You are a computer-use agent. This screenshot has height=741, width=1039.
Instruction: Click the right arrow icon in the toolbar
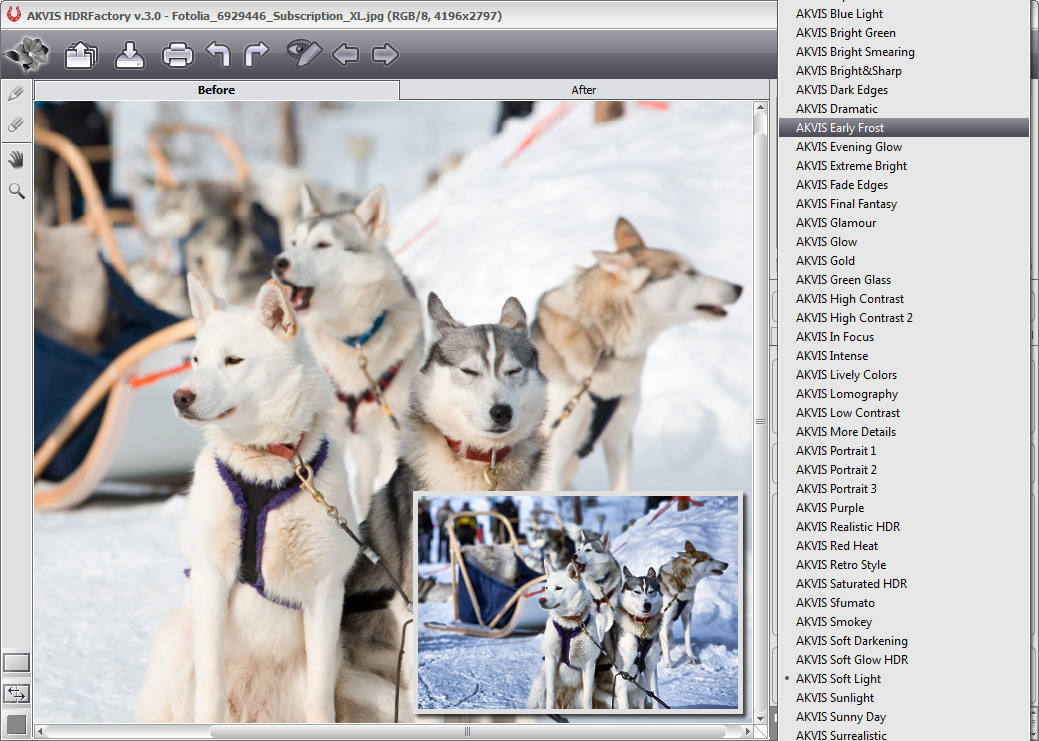(385, 54)
